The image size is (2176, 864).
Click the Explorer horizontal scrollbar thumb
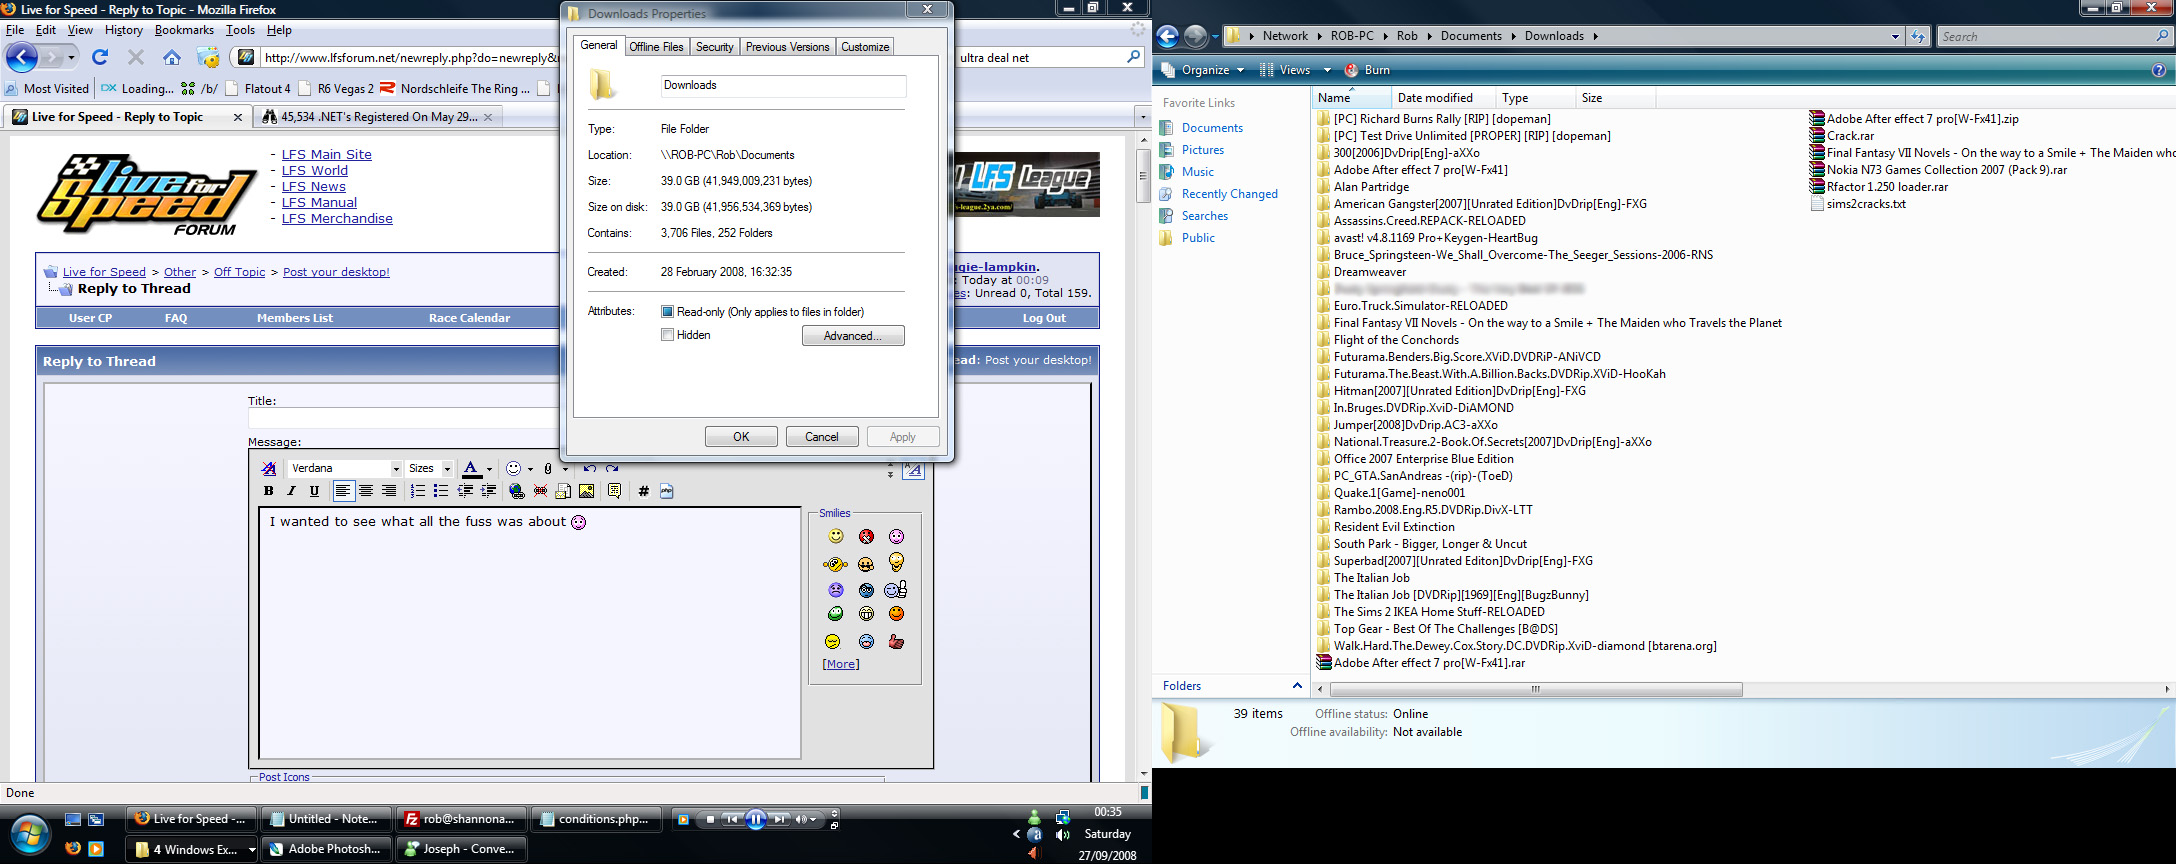click(1536, 690)
